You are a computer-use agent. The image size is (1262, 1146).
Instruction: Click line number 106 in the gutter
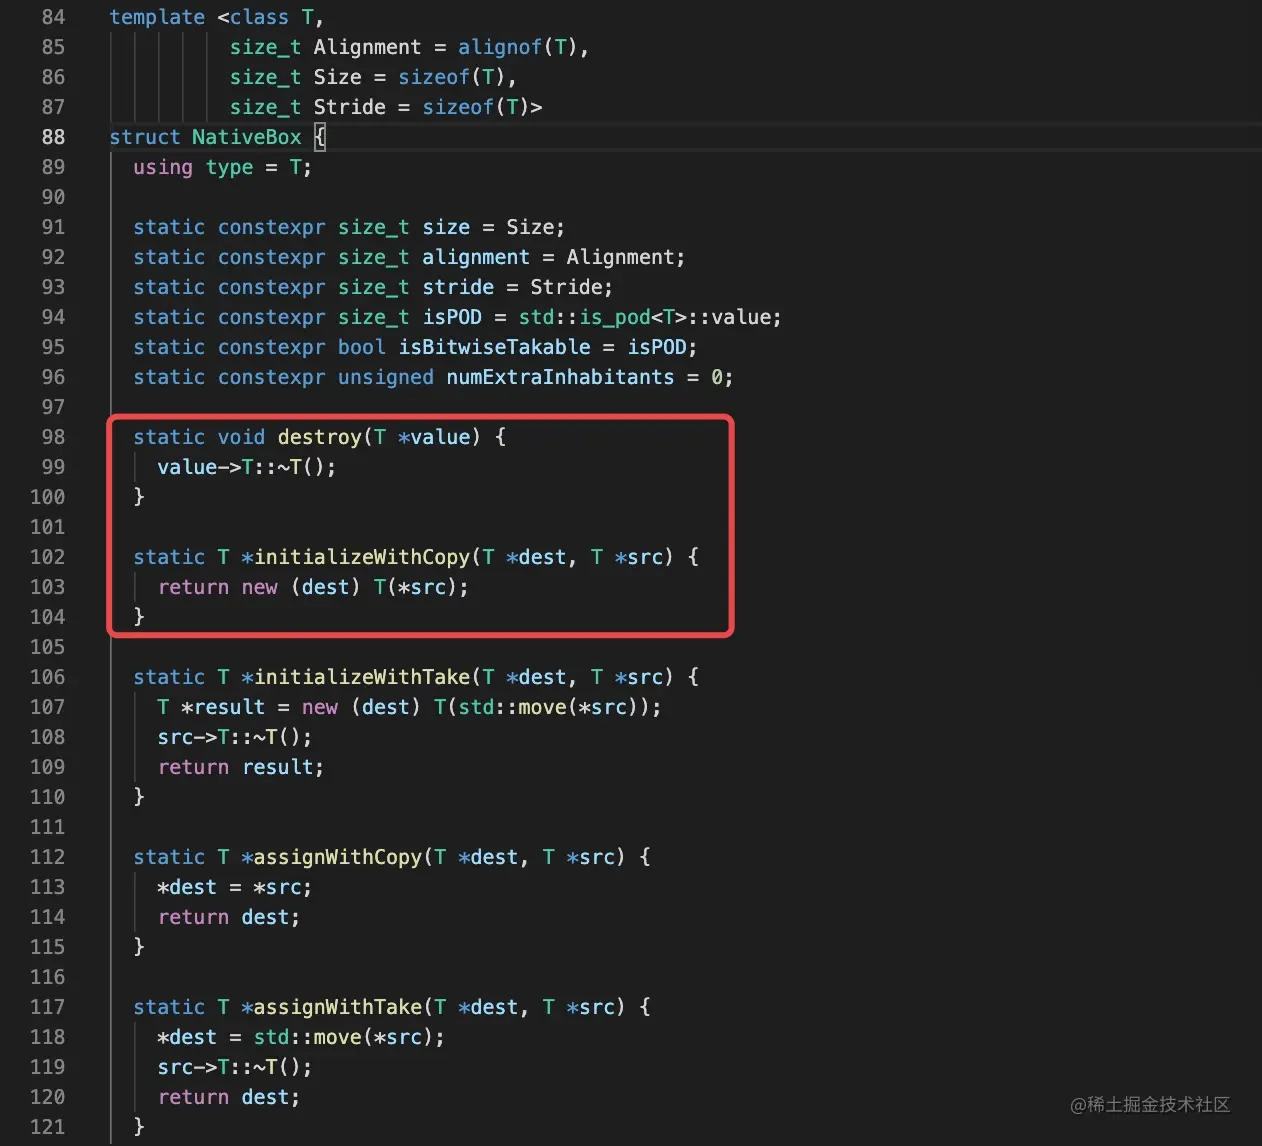pos(47,677)
